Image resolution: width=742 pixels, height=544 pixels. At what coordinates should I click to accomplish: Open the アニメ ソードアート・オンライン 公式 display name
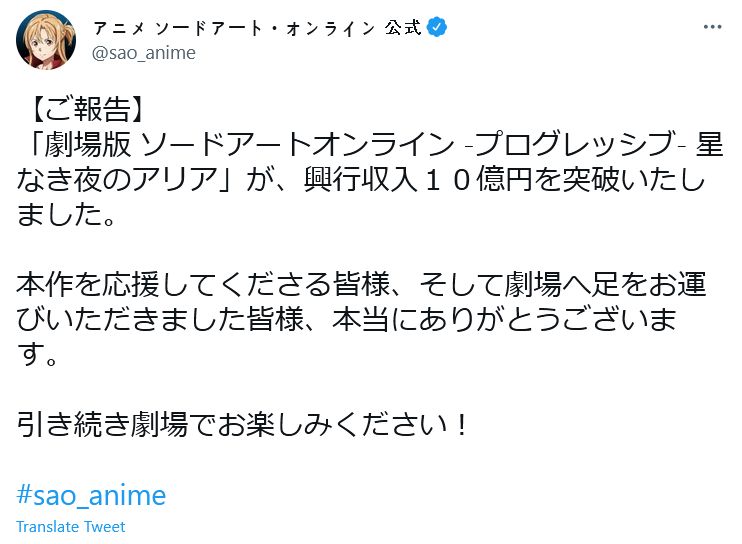tap(250, 28)
